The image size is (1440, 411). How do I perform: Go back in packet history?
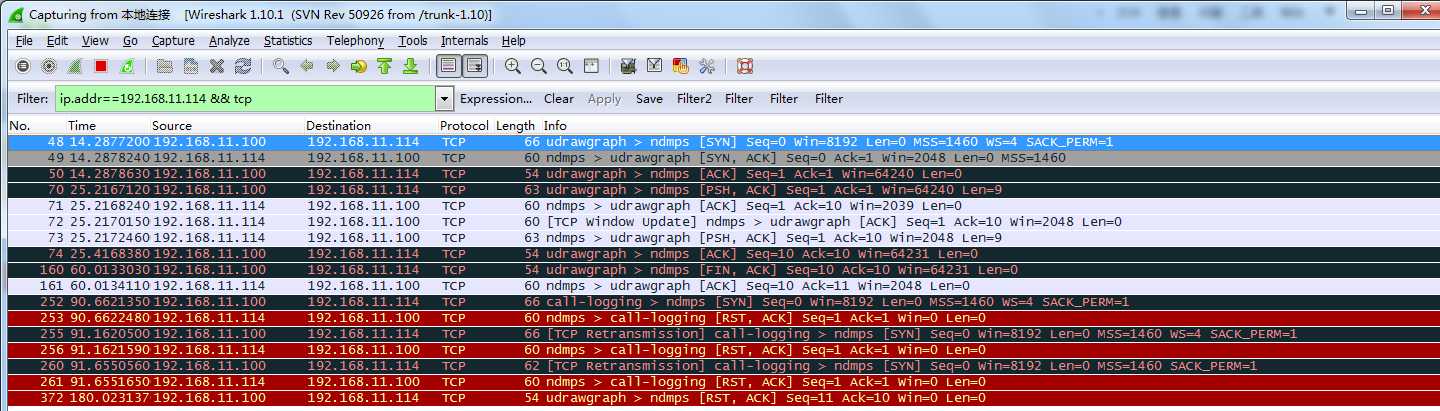(307, 66)
